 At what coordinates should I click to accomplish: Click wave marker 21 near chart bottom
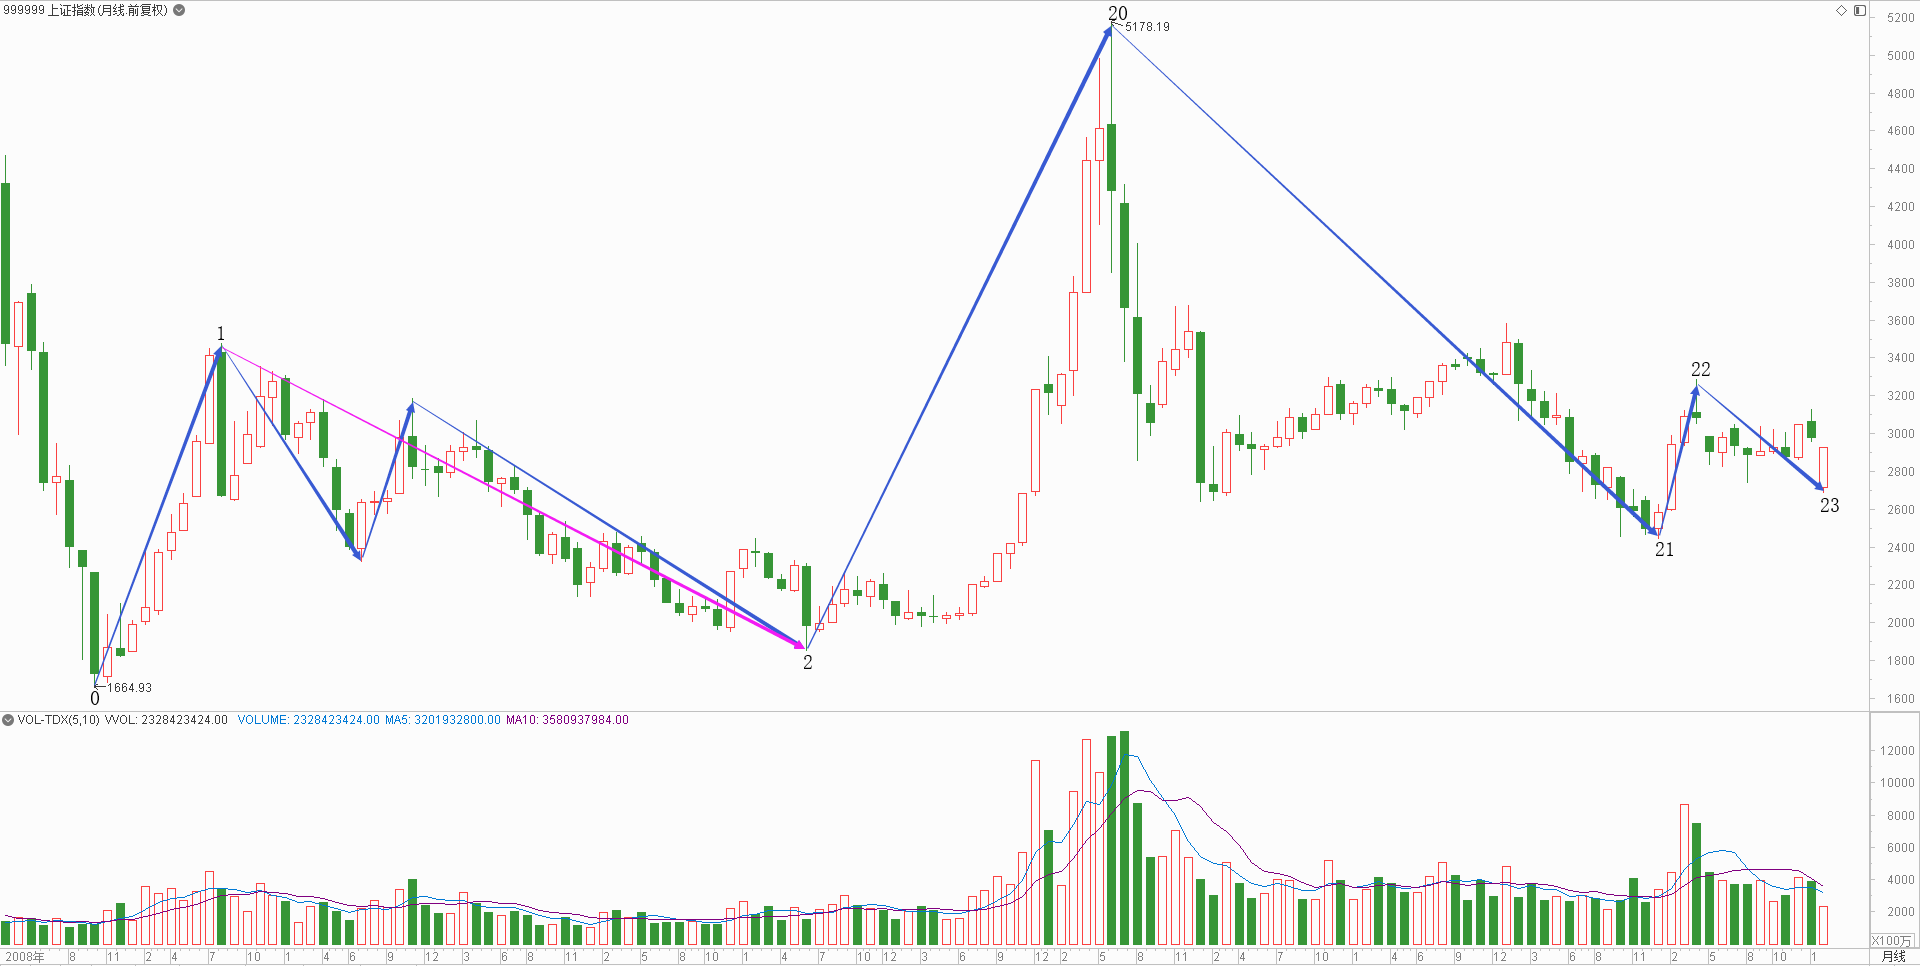(1664, 549)
